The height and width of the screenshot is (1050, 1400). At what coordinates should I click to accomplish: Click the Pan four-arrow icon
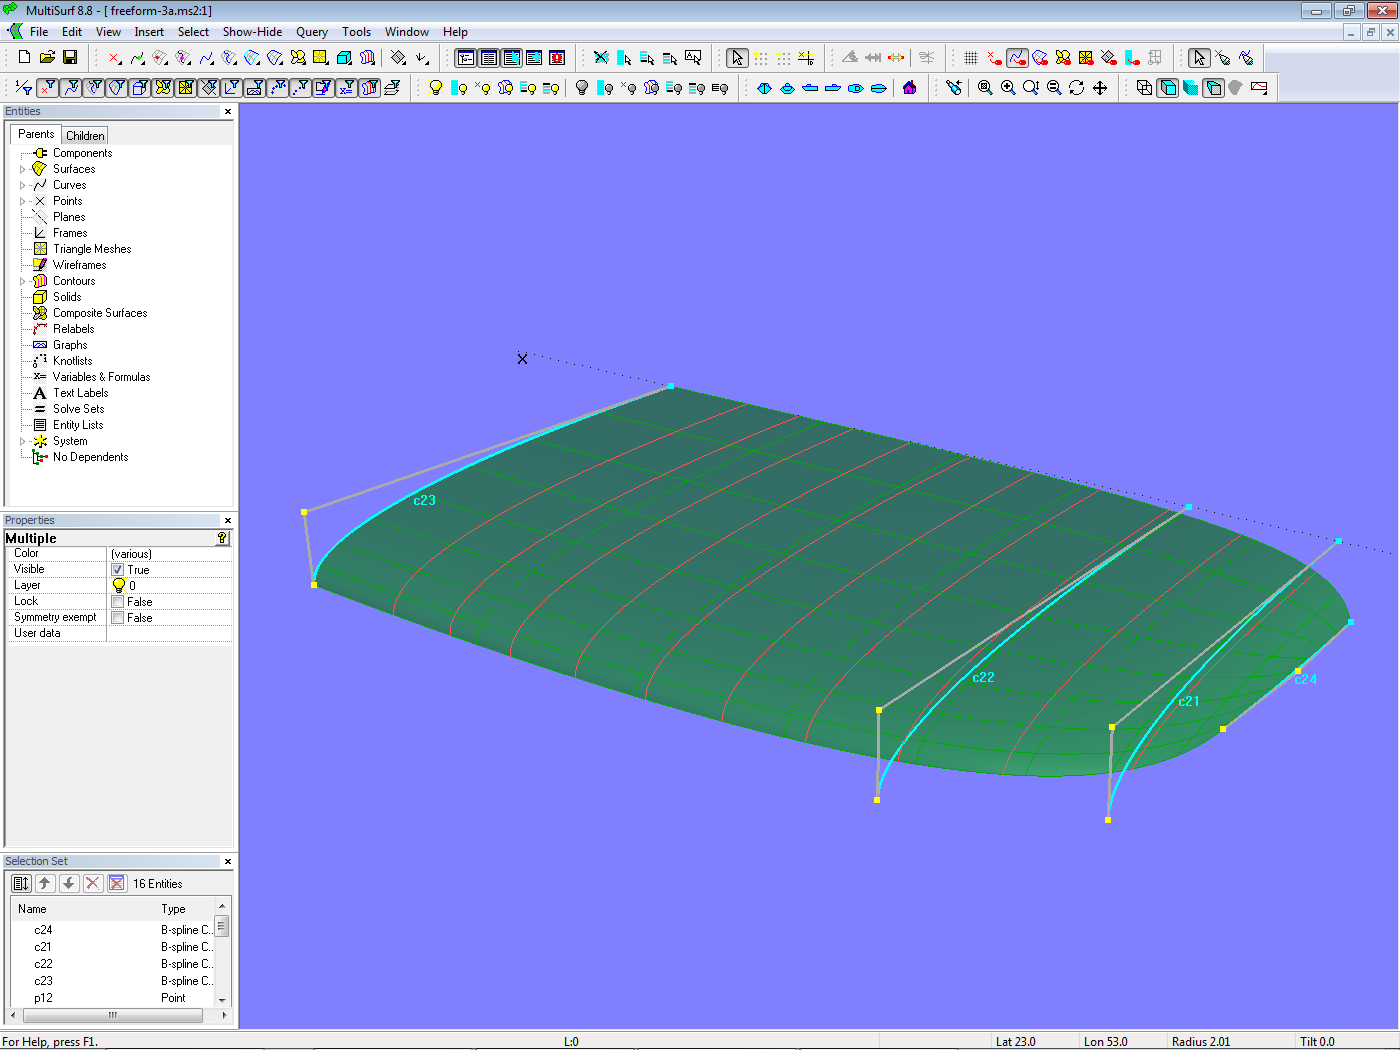coord(1100,88)
